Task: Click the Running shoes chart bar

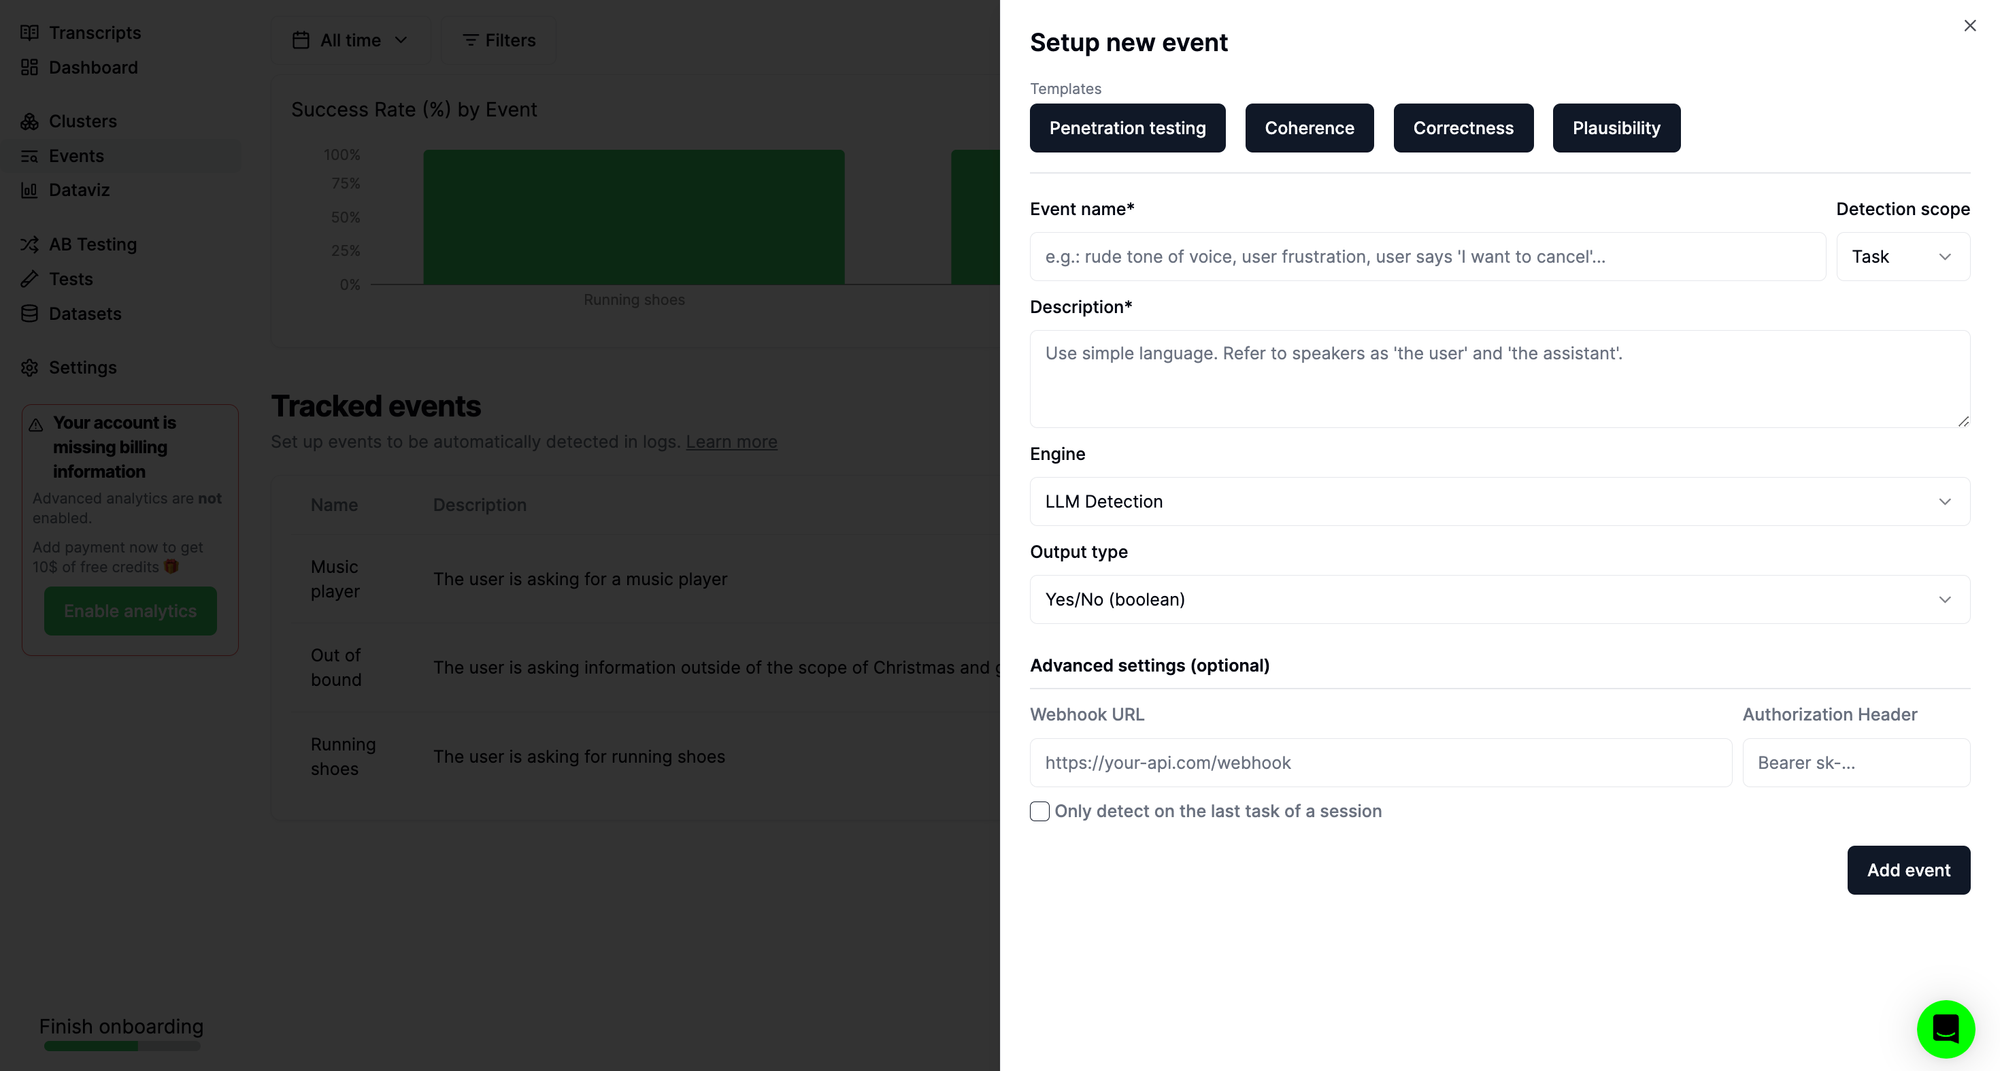Action: click(634, 217)
